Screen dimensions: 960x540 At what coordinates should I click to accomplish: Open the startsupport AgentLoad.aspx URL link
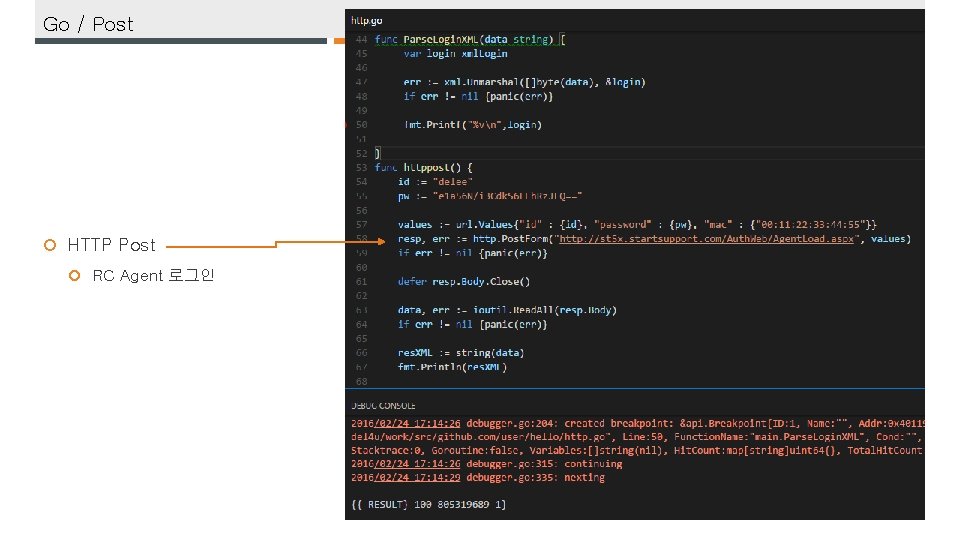coord(706,239)
